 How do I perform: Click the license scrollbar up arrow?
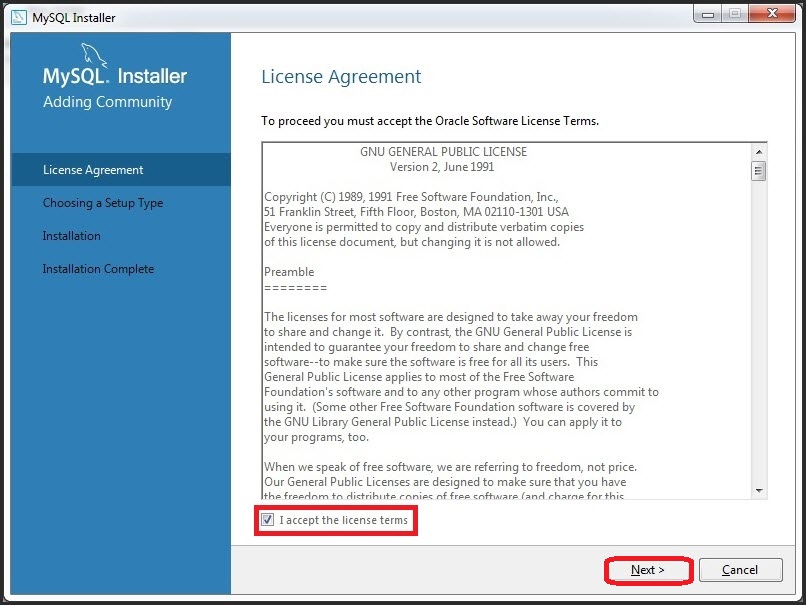pos(759,152)
